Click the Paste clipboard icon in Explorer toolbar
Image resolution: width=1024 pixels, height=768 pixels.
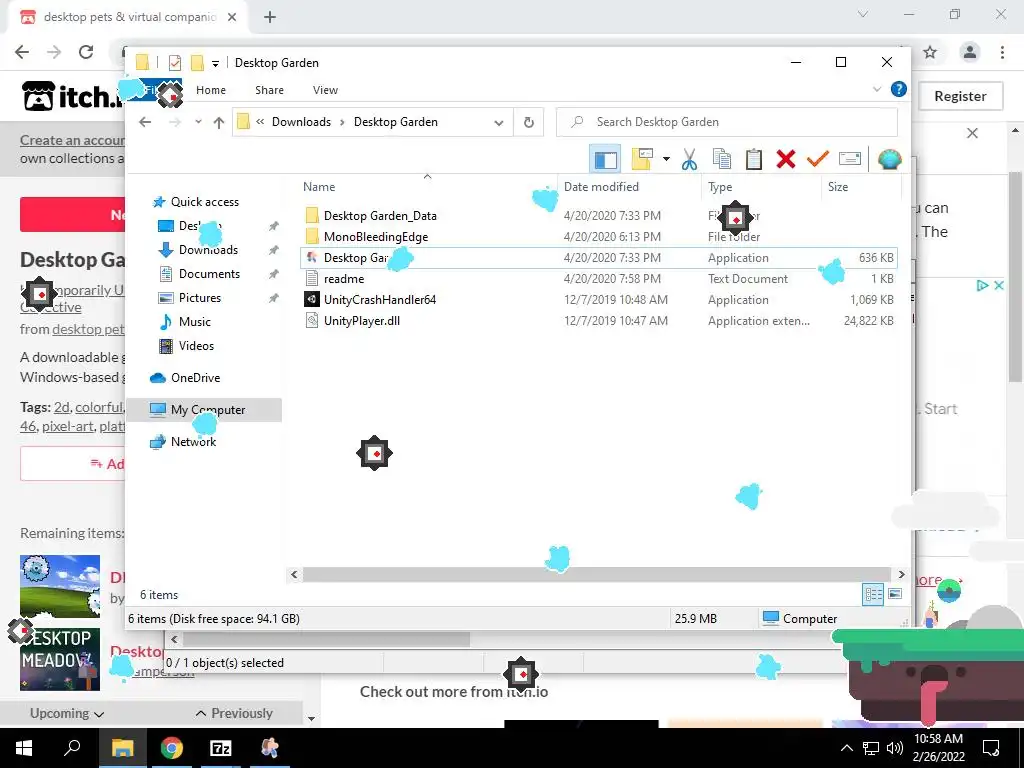pos(754,159)
